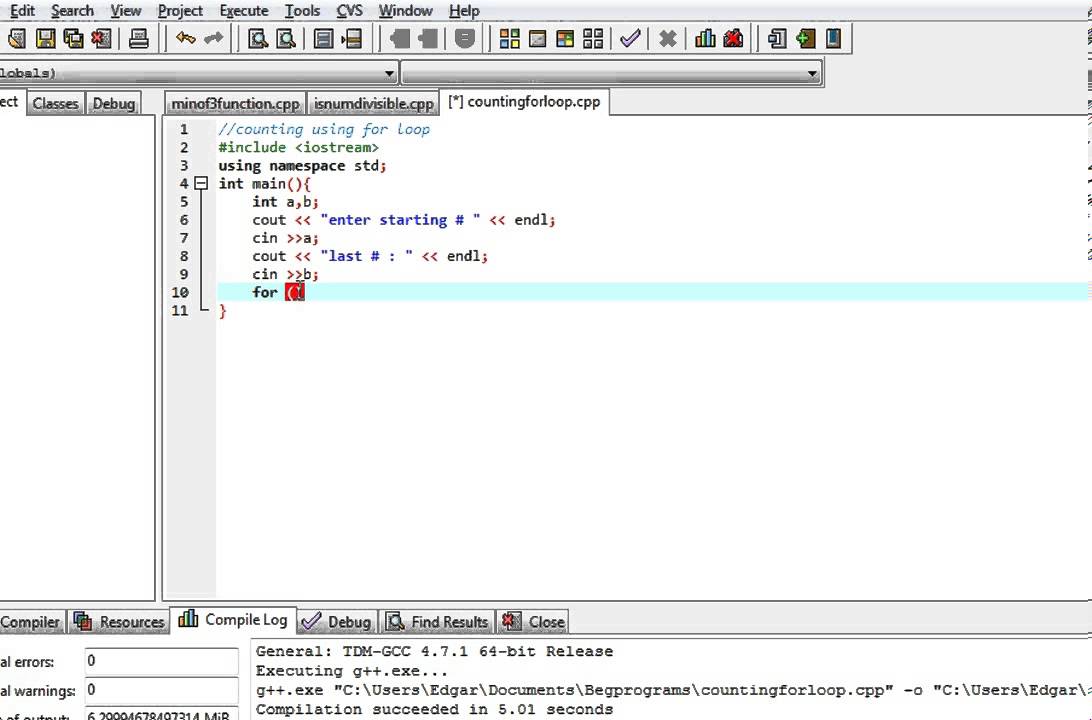
Task: Open the Debug tab in bottom panel
Action: (336, 622)
